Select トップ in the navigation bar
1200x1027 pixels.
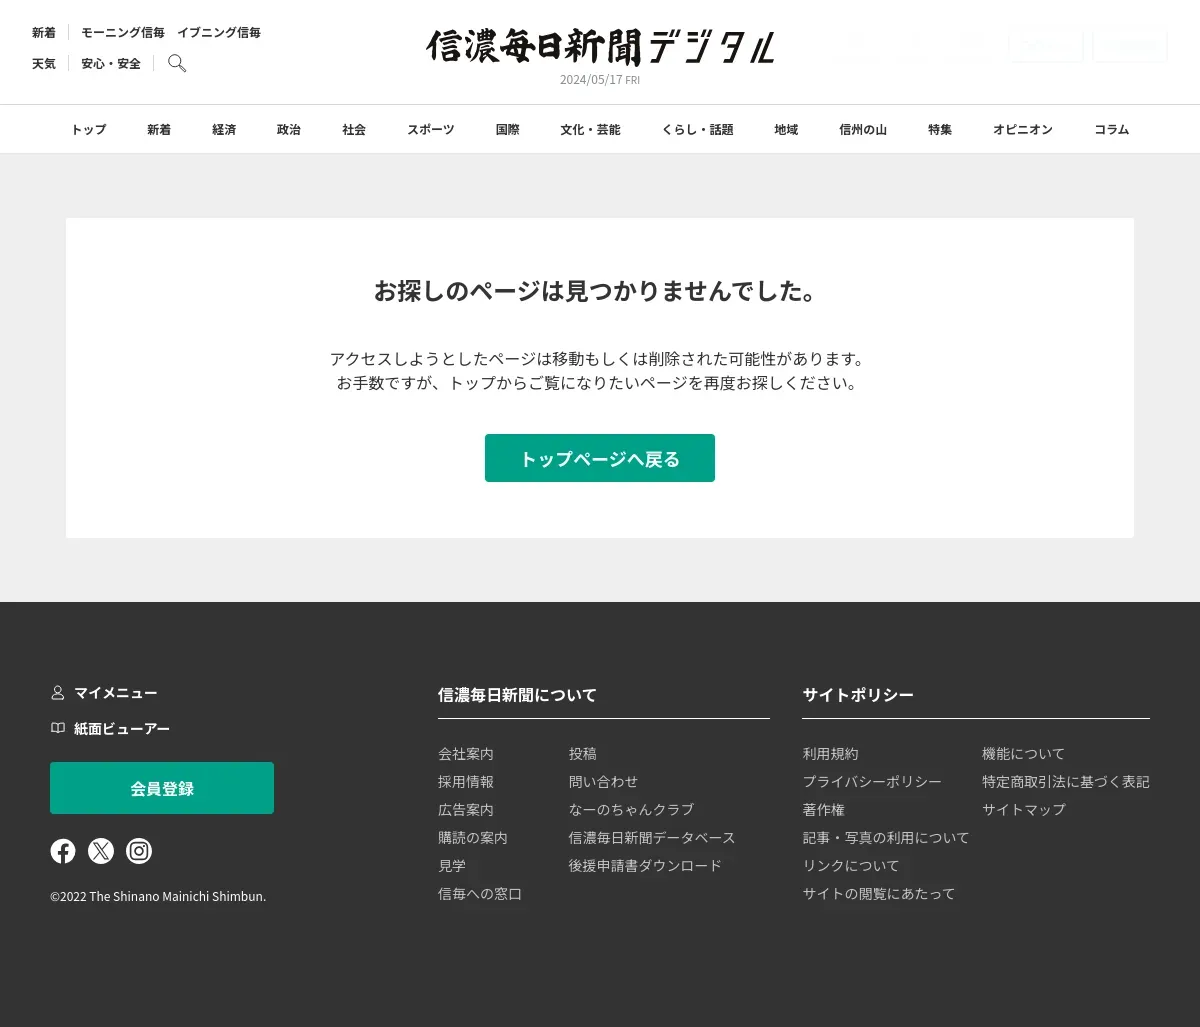(x=88, y=130)
